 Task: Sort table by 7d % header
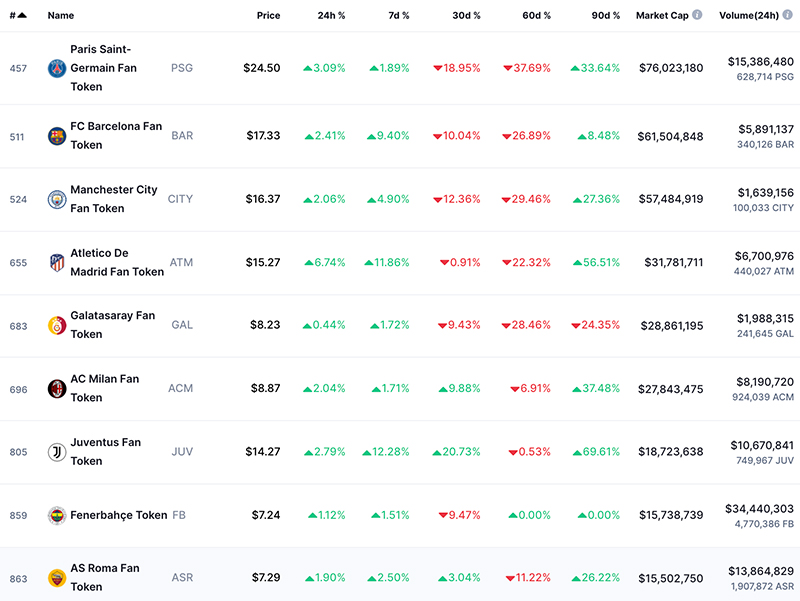[x=398, y=15]
